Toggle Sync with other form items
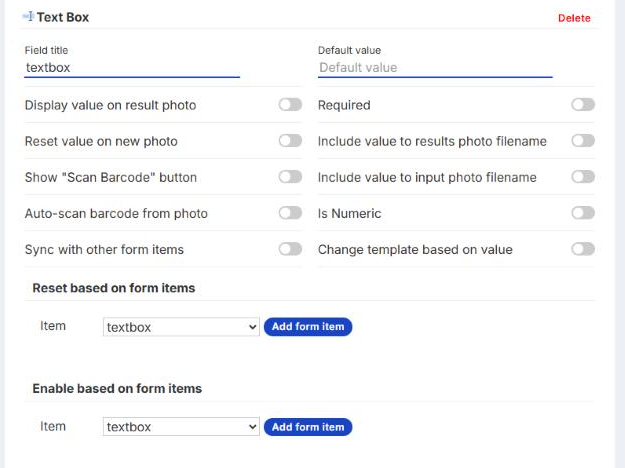Viewport: 625px width, 468px height. pyautogui.click(x=290, y=249)
